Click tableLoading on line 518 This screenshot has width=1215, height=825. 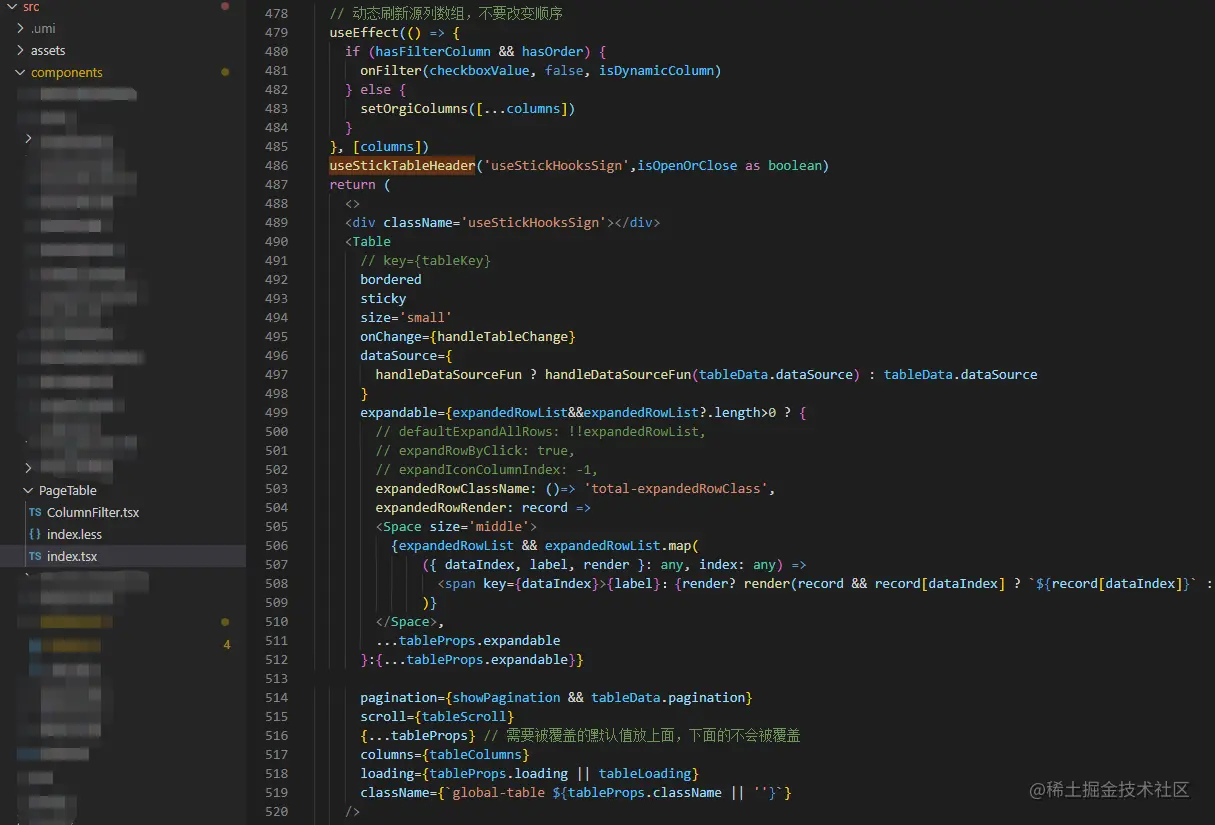point(645,773)
